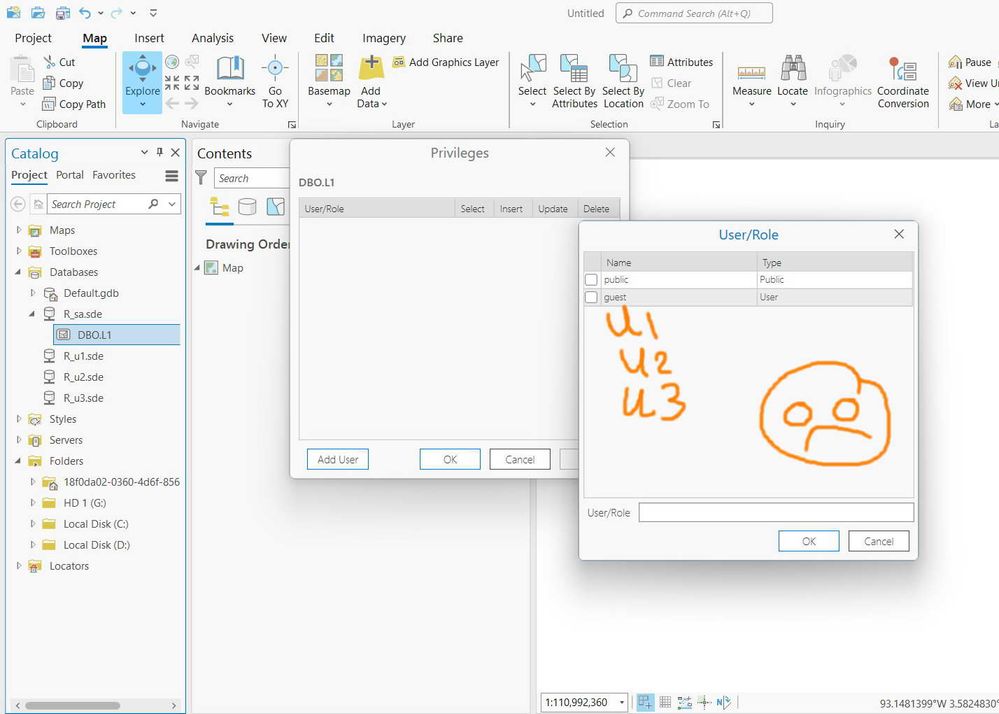999x714 pixels.
Task: Click the Catalog horizontal scrollbar
Action: click(x=72, y=706)
